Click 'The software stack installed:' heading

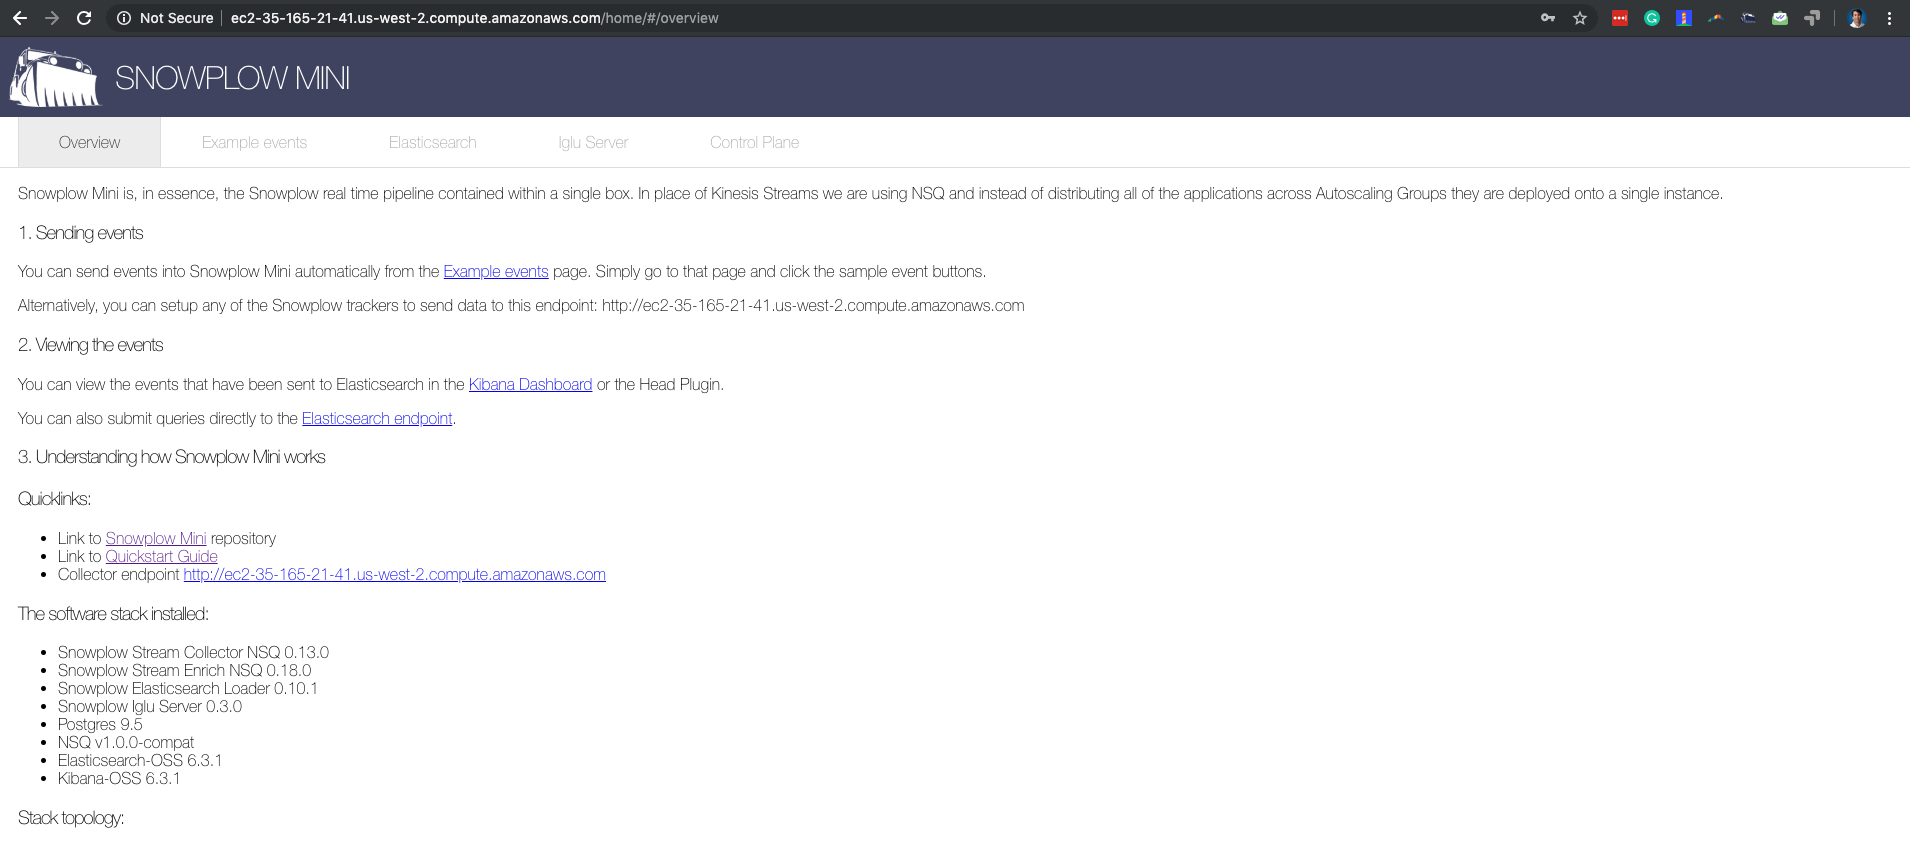[x=113, y=614]
